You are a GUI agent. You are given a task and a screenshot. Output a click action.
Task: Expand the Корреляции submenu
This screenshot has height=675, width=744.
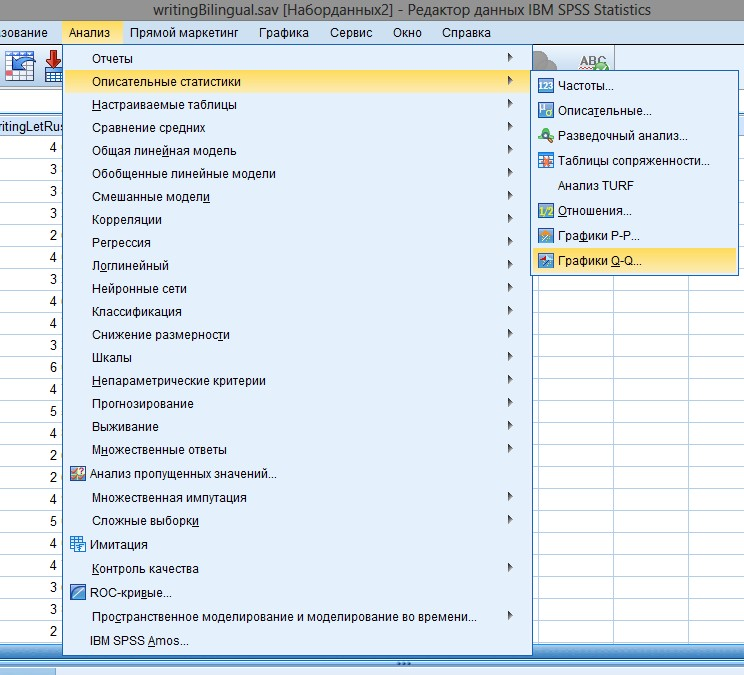point(297,220)
